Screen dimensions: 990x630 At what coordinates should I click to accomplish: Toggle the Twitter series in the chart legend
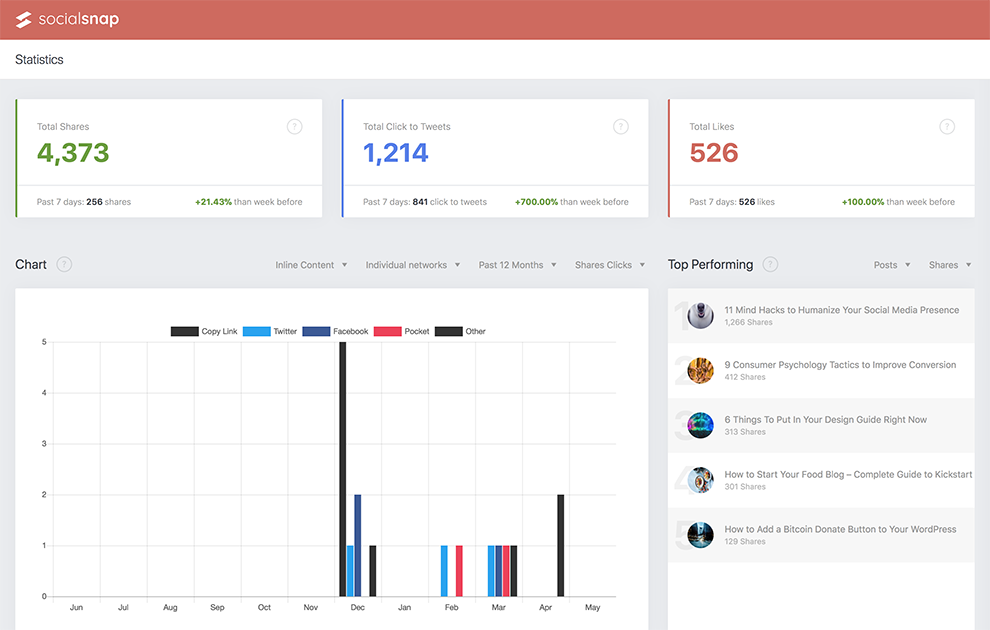pos(270,331)
